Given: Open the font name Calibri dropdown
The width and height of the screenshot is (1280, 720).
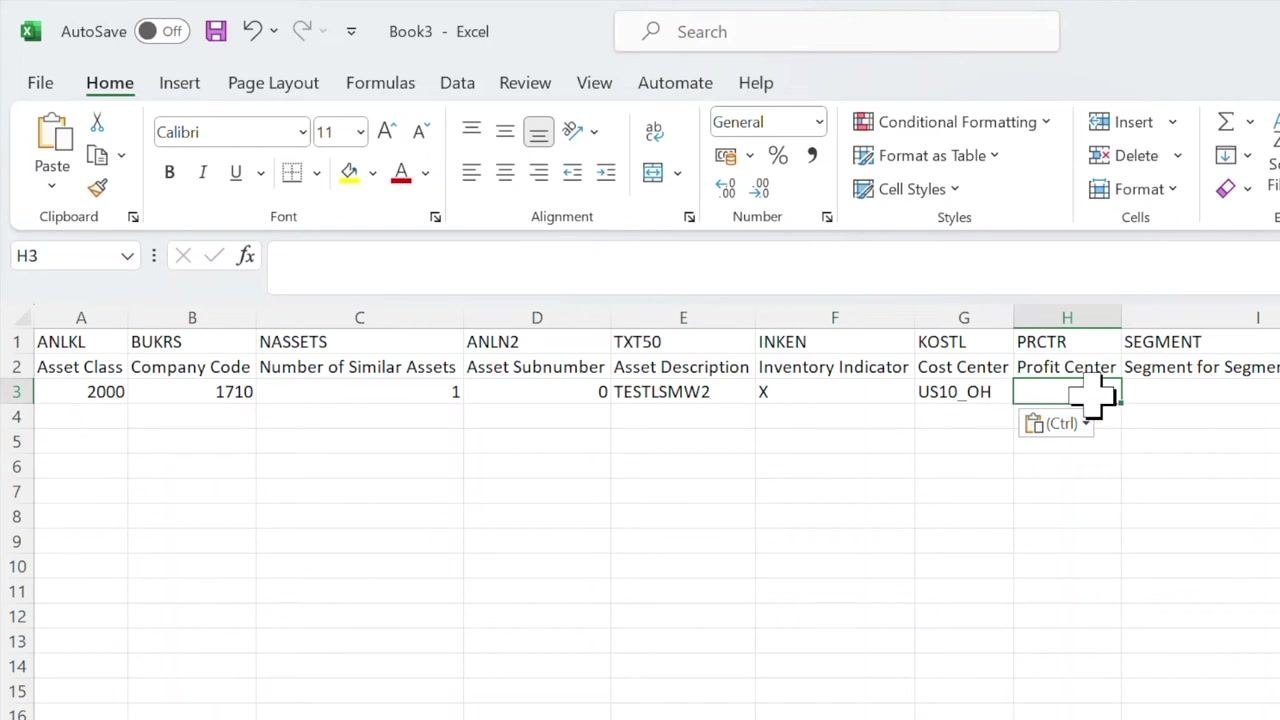Looking at the screenshot, I should click(302, 132).
